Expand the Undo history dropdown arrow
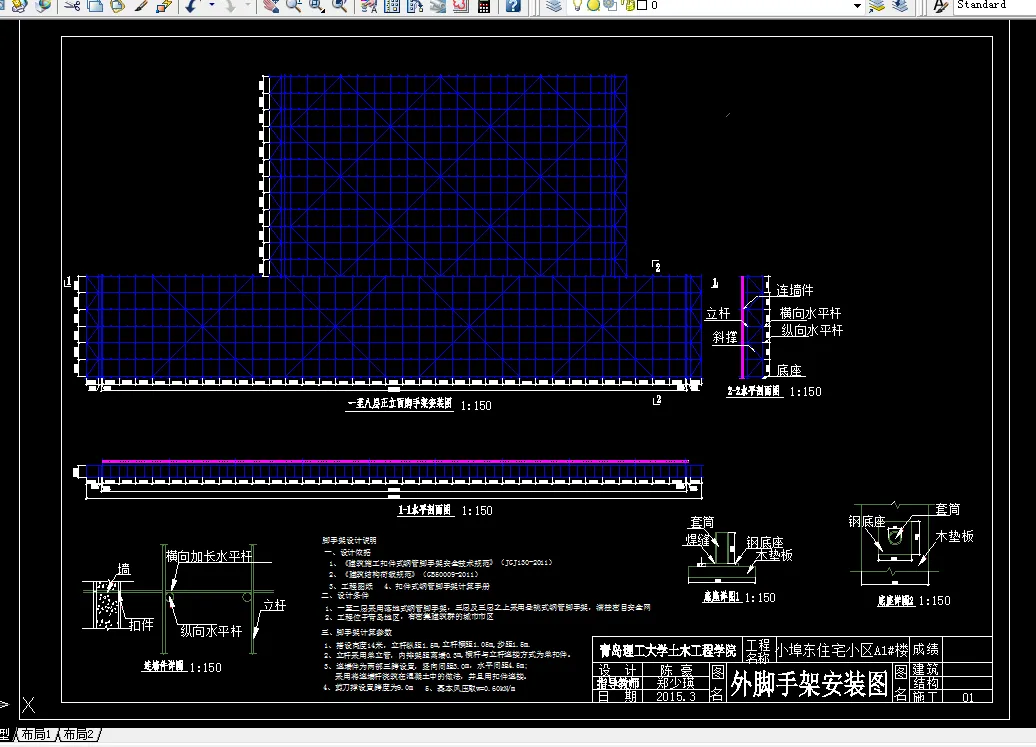The width and height of the screenshot is (1036, 747). click(x=211, y=6)
